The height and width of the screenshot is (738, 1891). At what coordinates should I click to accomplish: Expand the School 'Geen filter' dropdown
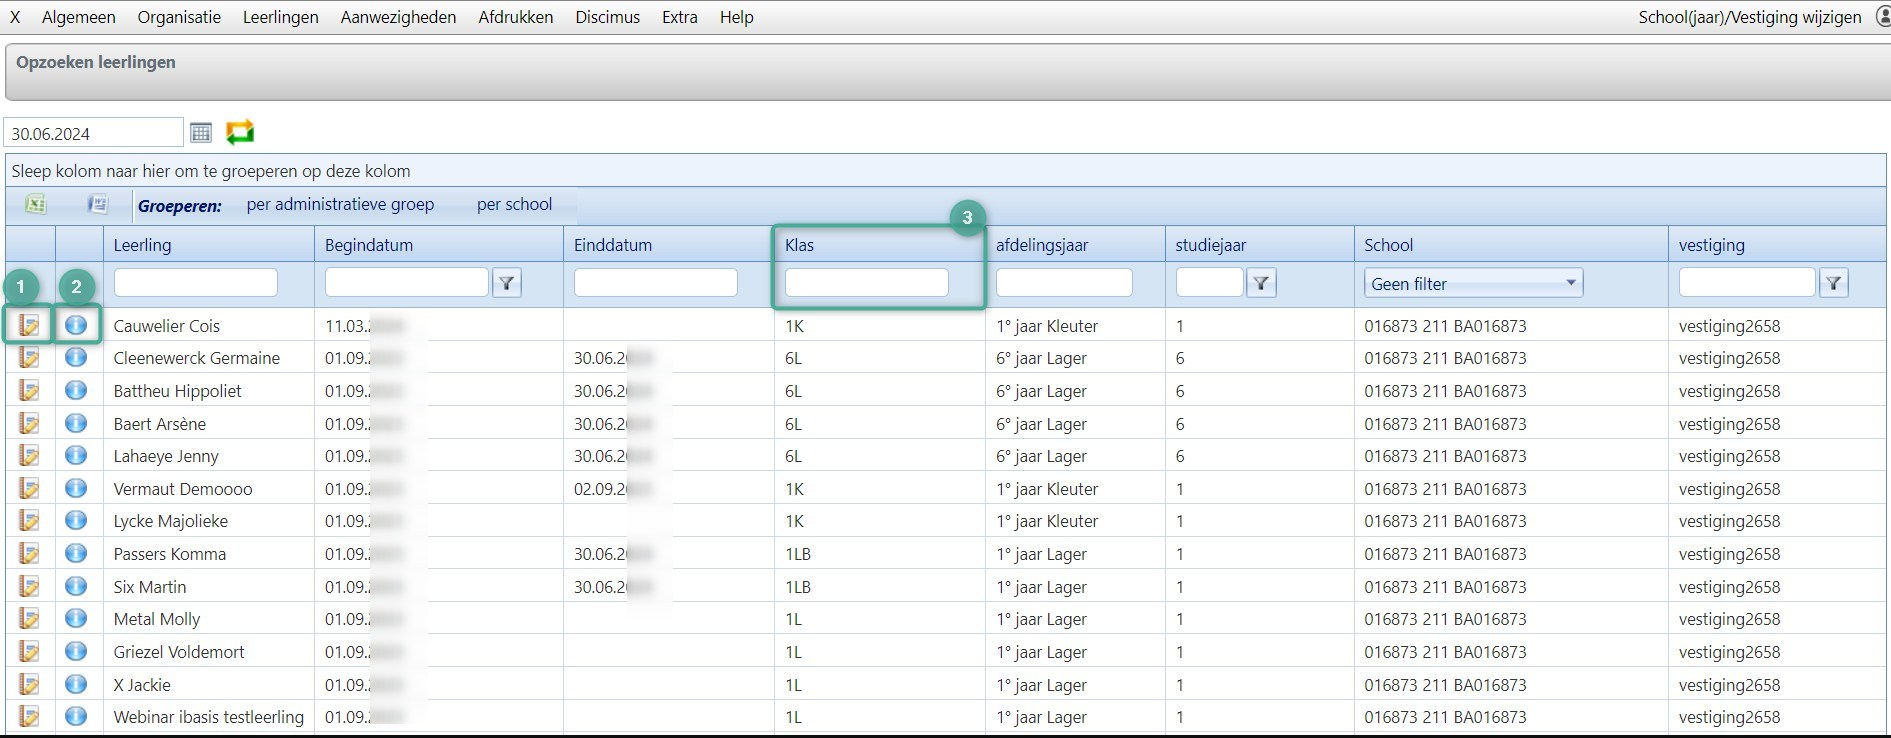tap(1571, 283)
